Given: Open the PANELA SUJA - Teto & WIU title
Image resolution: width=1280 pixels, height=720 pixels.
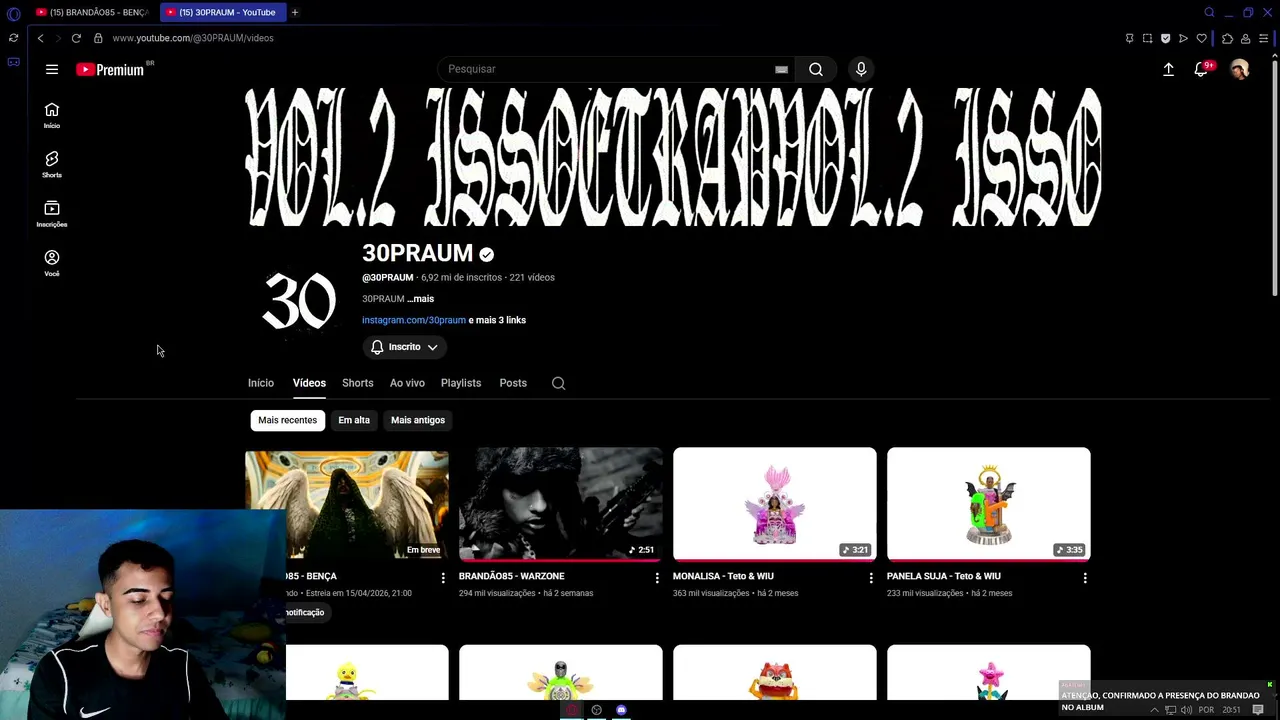Looking at the screenshot, I should click(x=943, y=576).
